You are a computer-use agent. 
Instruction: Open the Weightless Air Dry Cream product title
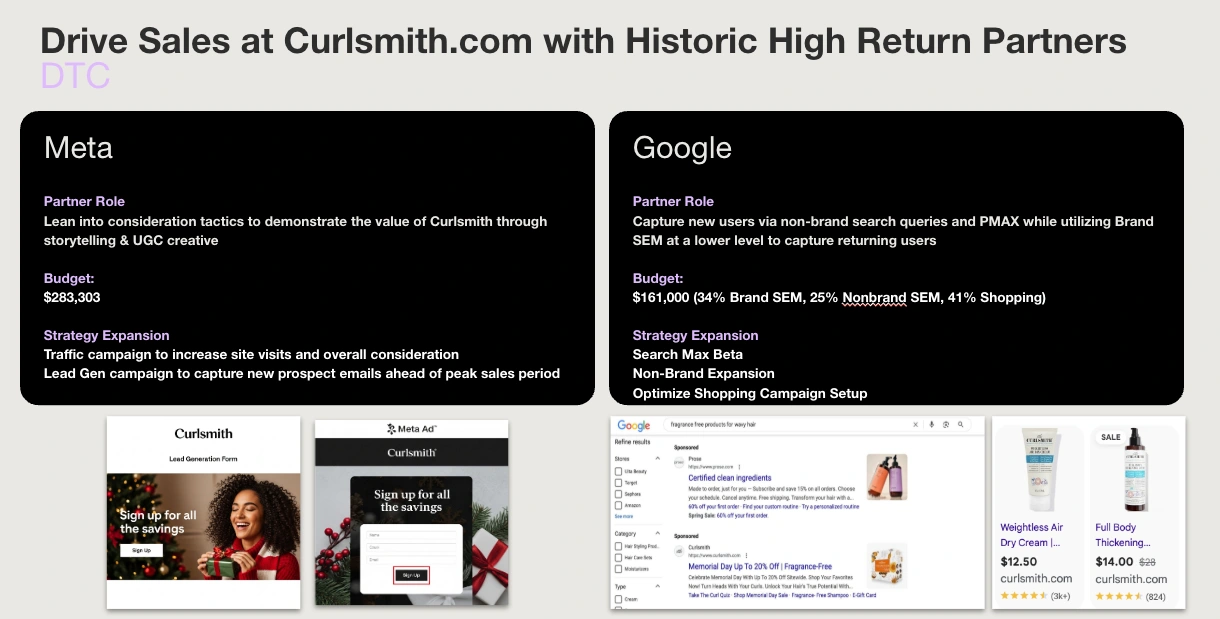[1032, 535]
